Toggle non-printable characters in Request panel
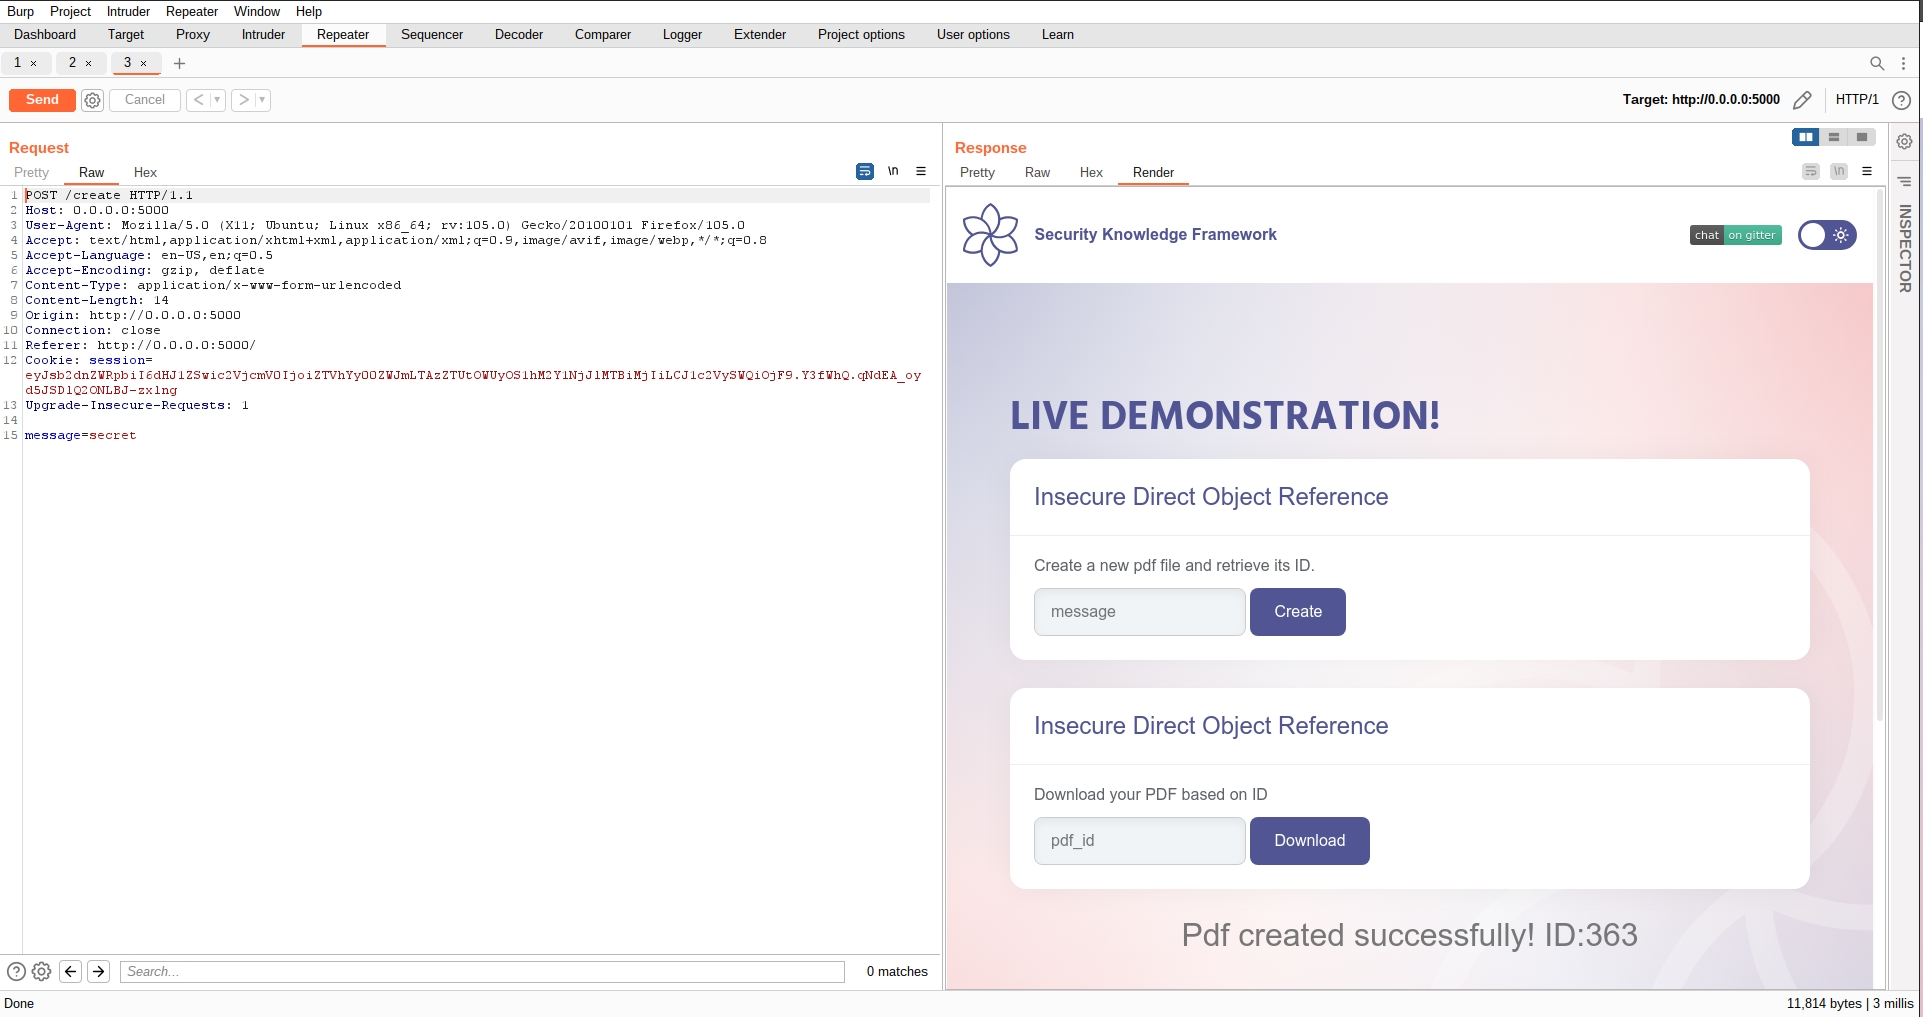The image size is (1923, 1017). pos(893,172)
